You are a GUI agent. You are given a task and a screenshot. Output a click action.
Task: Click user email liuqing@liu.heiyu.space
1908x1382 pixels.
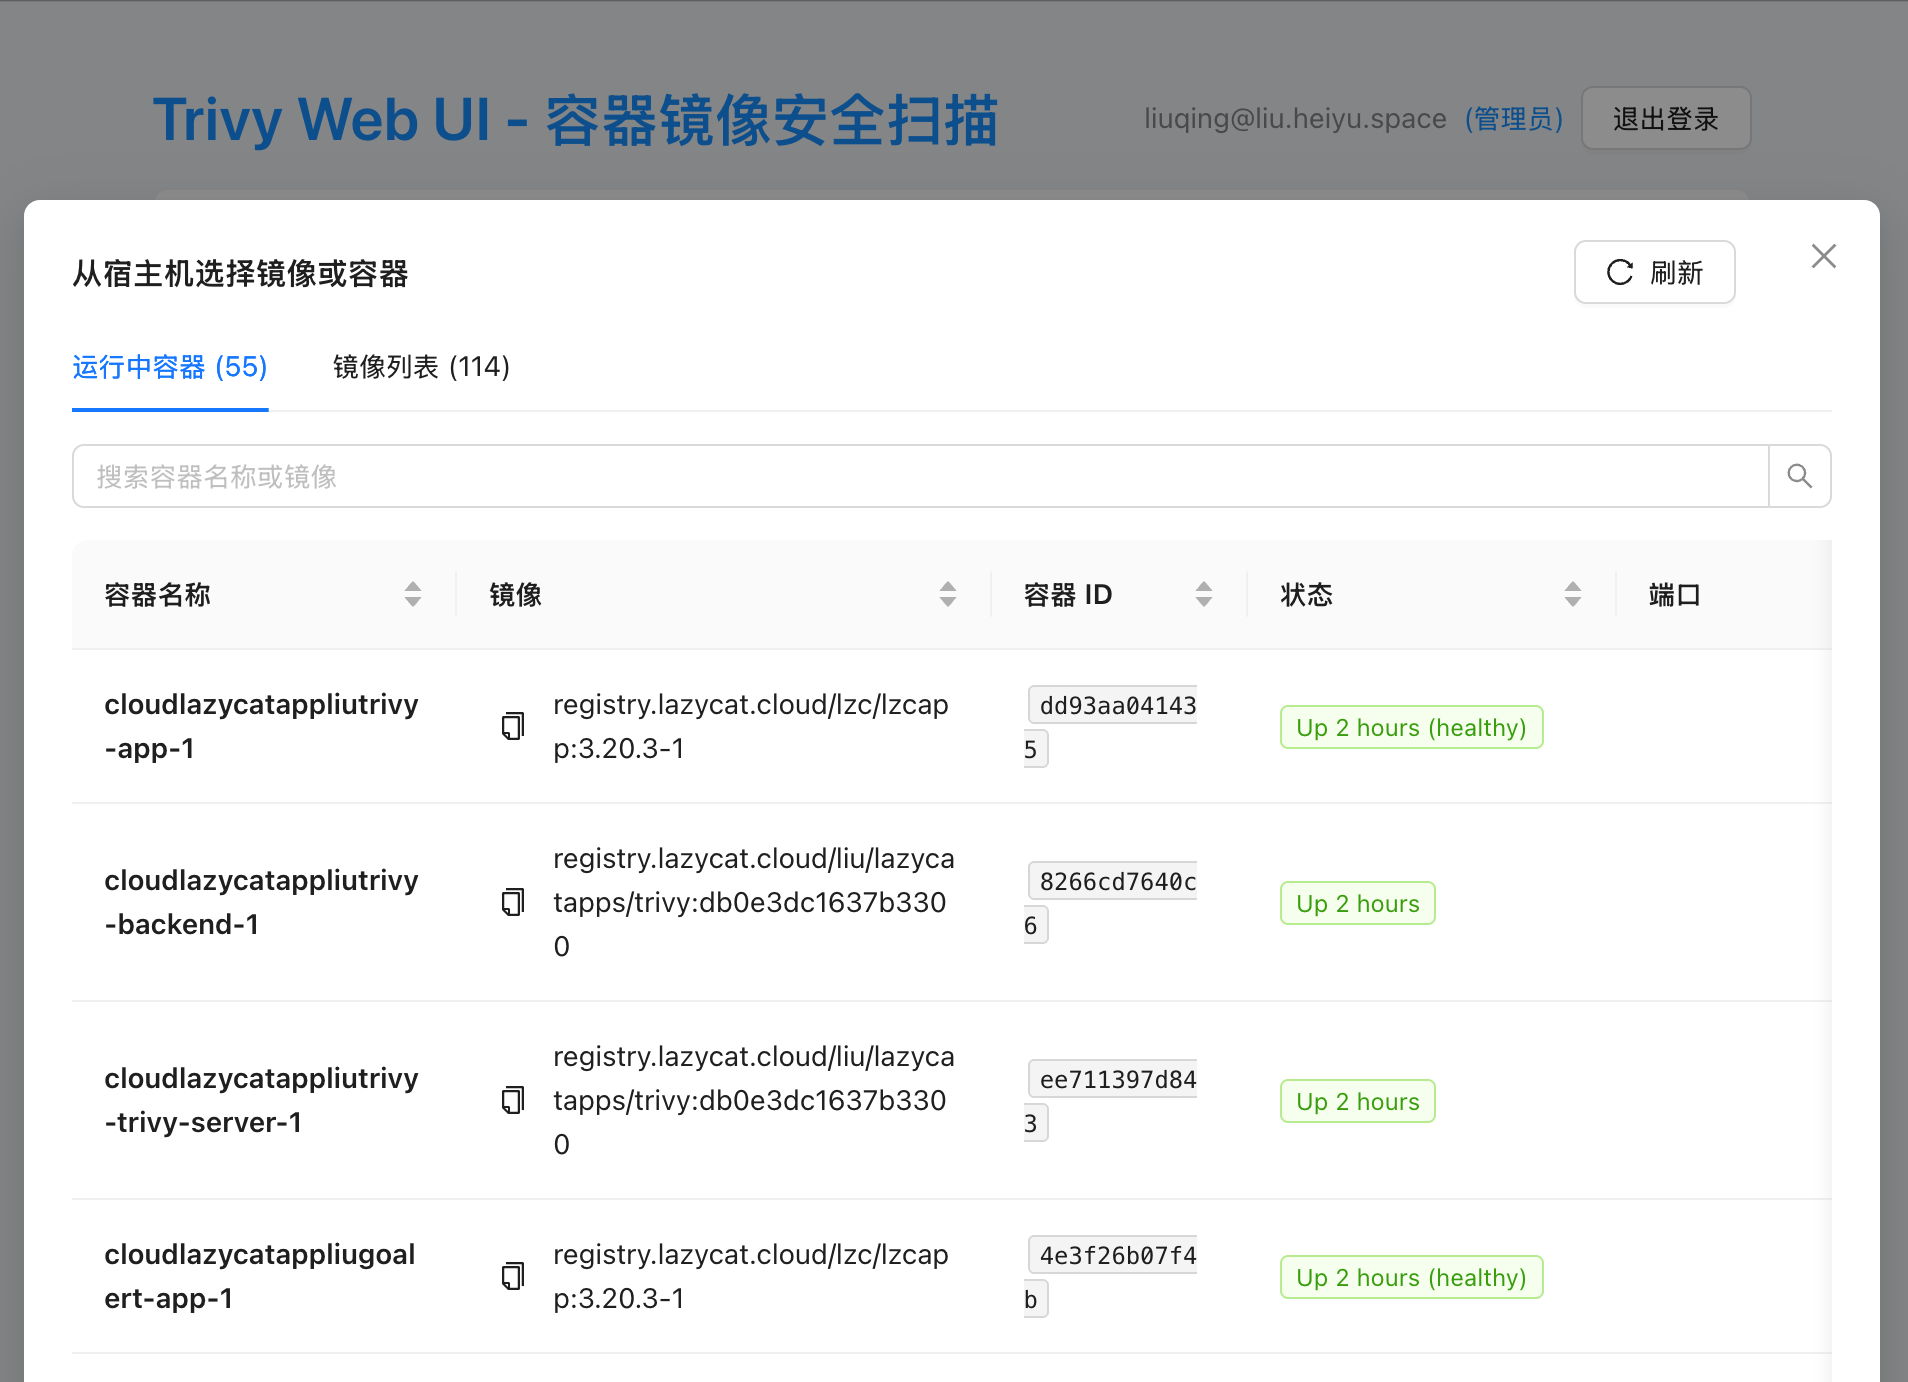[1295, 119]
